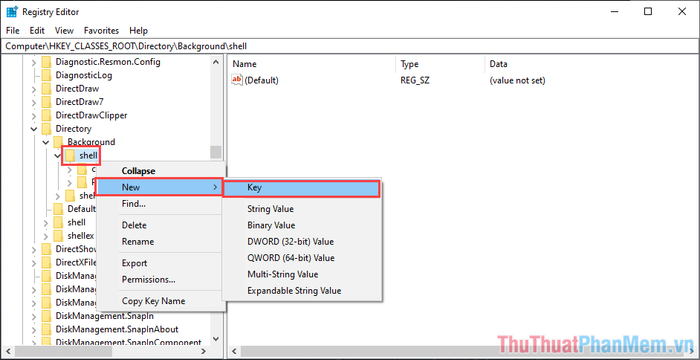Select the DiagnosticLog key

point(84,75)
